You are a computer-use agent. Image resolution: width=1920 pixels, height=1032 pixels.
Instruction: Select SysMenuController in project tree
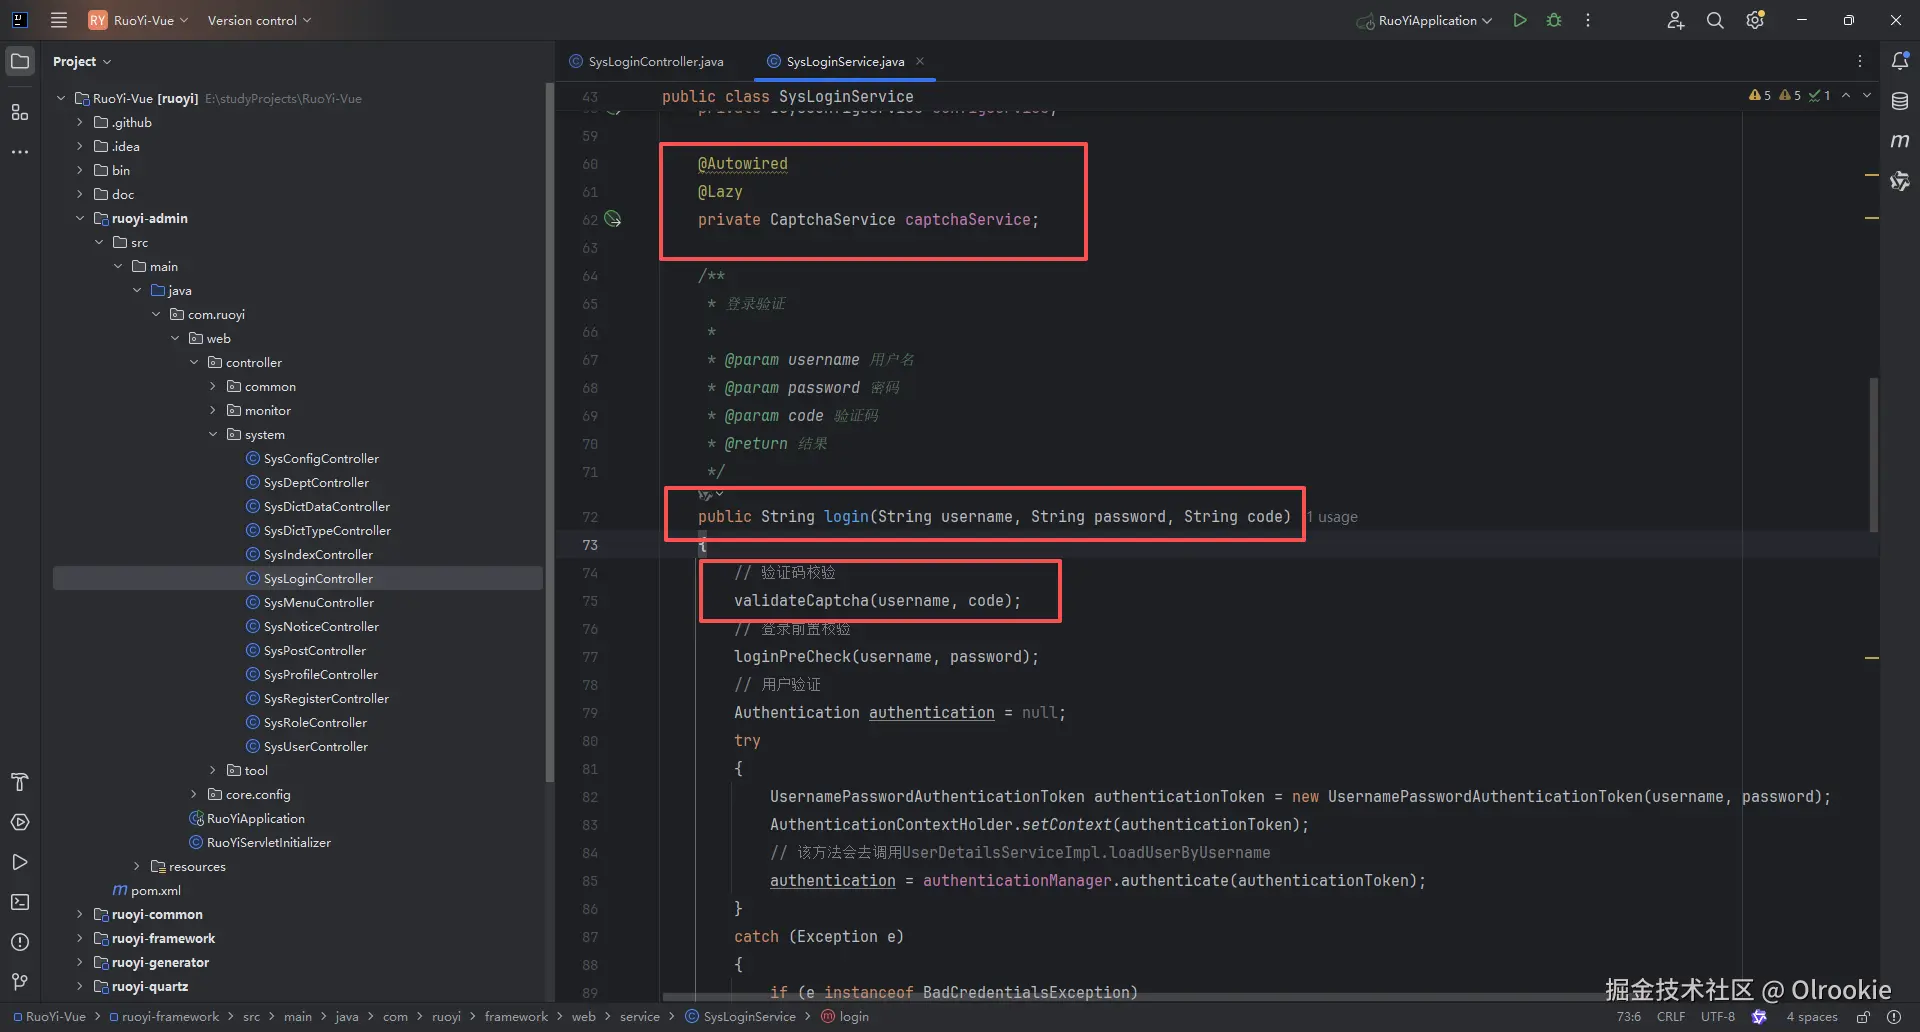click(310, 602)
